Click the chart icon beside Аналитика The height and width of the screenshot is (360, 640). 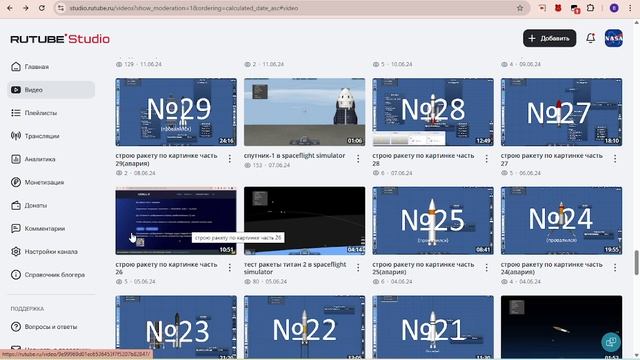(x=16, y=159)
